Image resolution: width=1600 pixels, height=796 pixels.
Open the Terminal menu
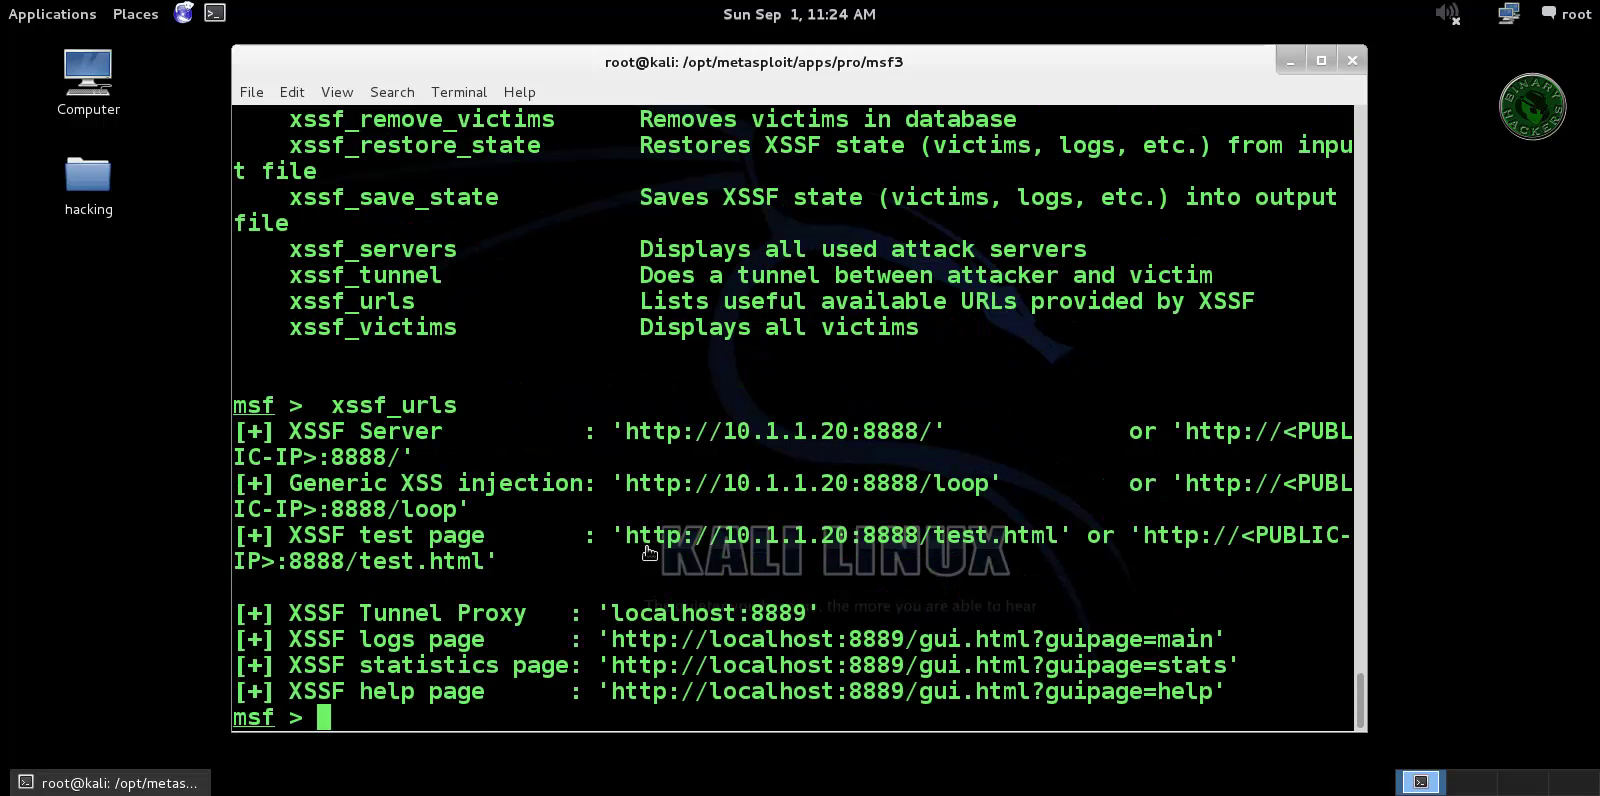pos(459,92)
